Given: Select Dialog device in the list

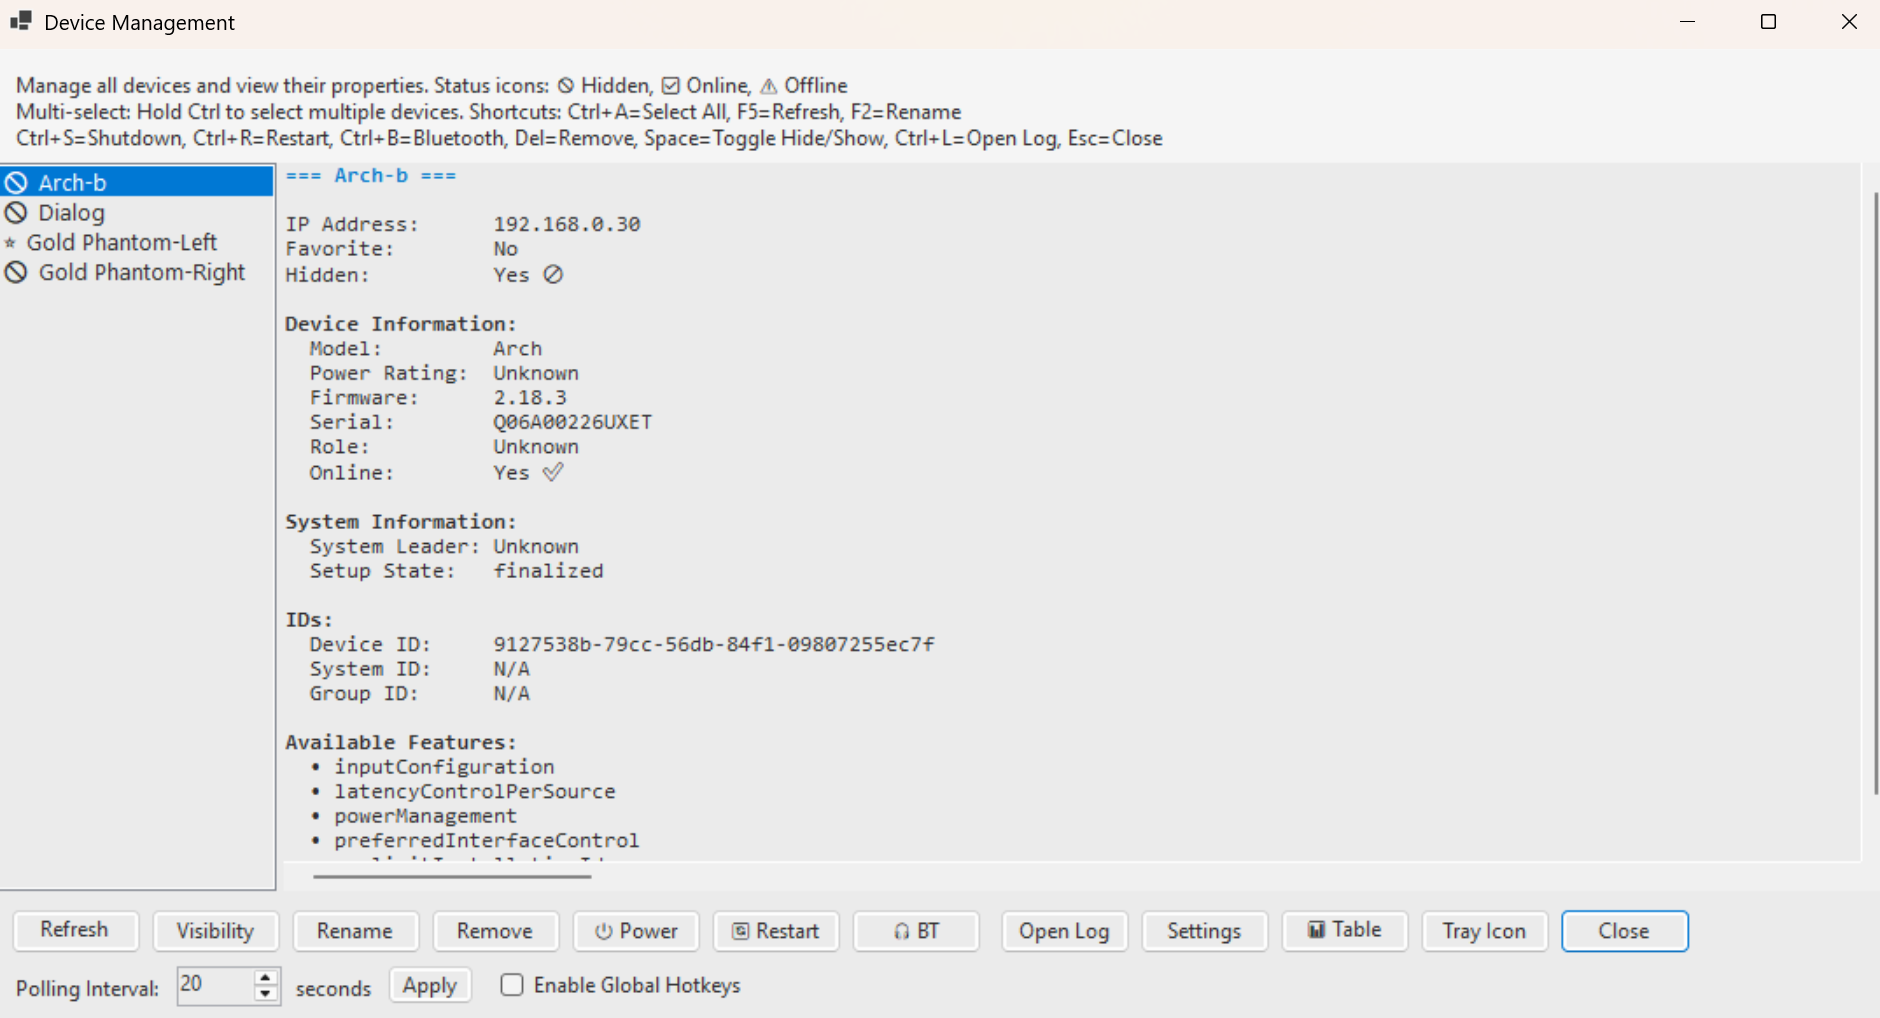Looking at the screenshot, I should (x=71, y=213).
